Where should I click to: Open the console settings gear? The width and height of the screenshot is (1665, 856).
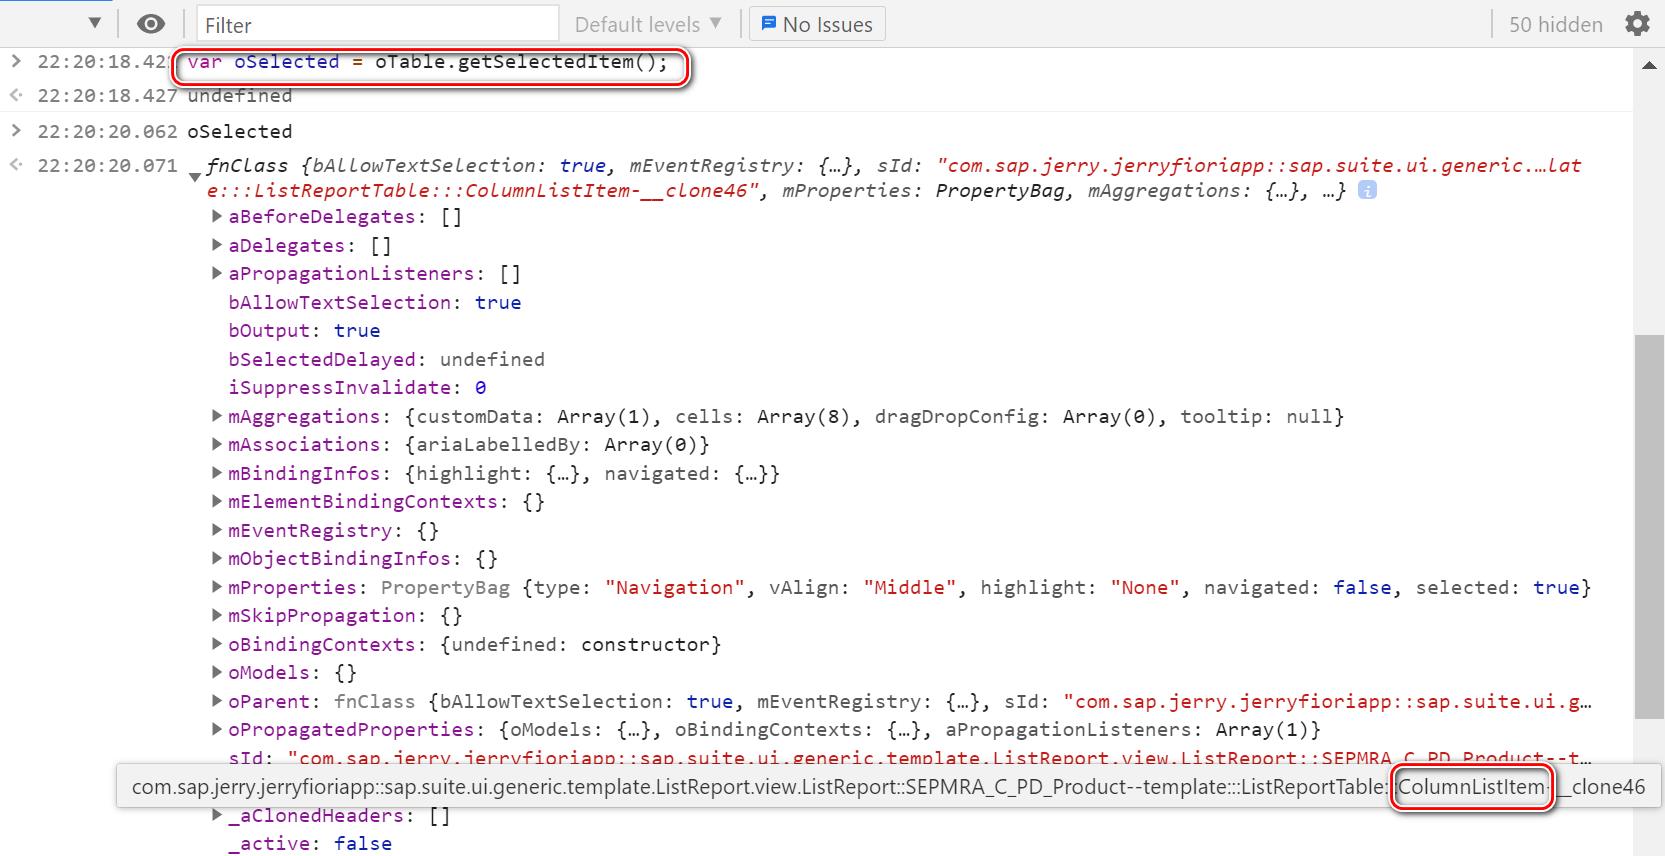coord(1637,24)
